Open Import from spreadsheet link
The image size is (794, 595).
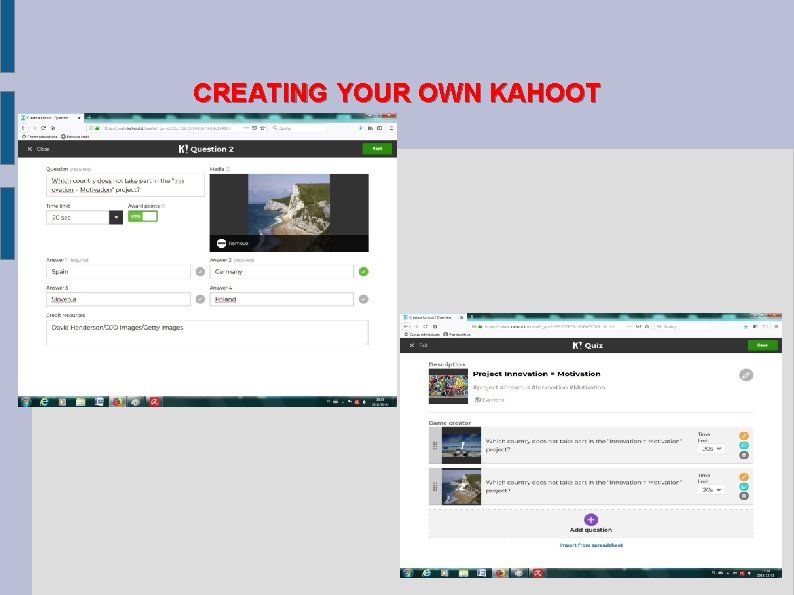point(591,545)
